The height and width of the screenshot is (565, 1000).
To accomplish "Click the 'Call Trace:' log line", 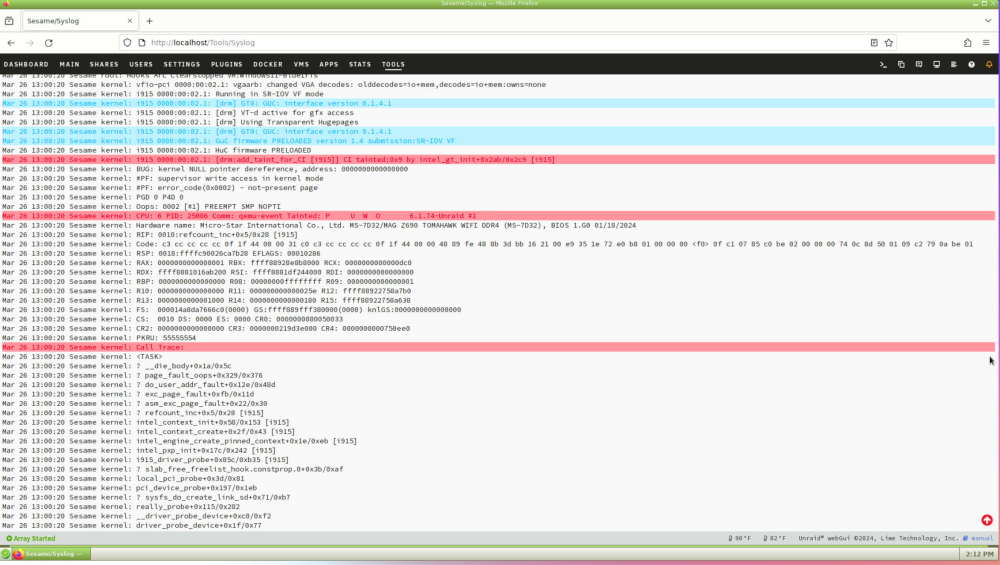I will point(498,348).
